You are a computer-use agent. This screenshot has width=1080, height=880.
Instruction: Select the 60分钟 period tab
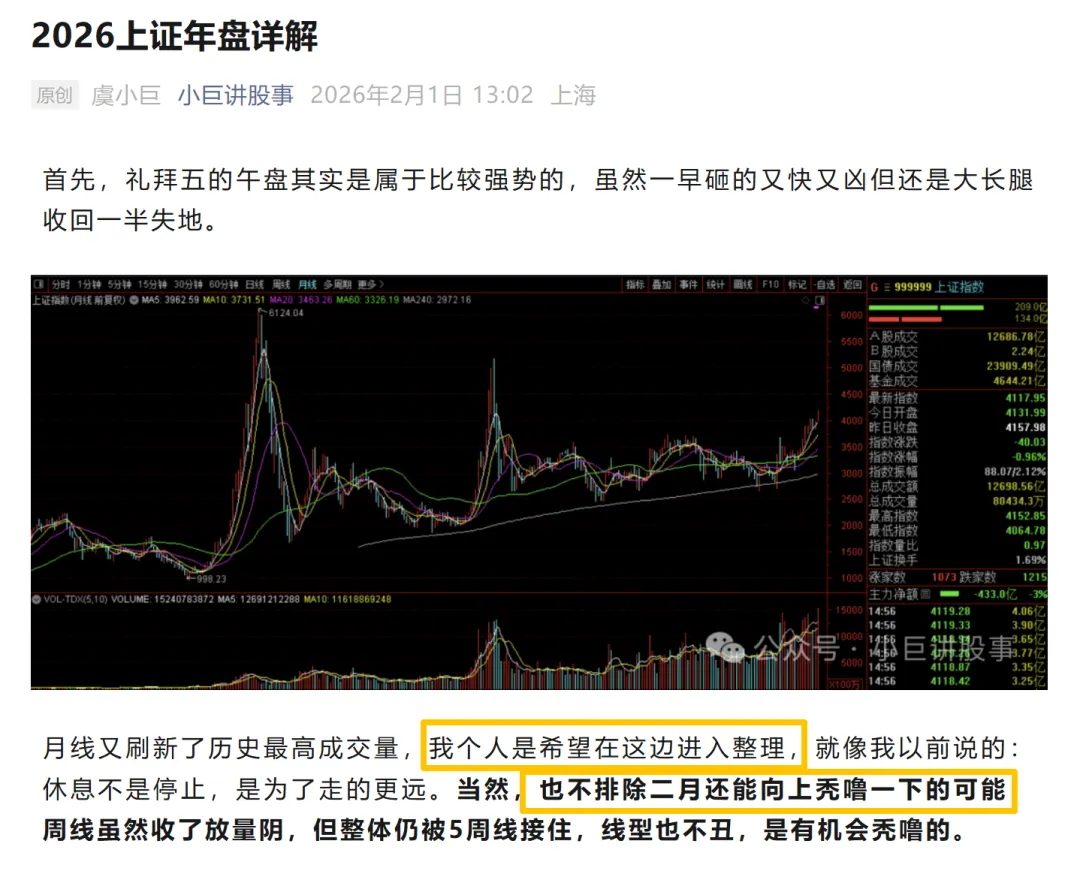223,284
